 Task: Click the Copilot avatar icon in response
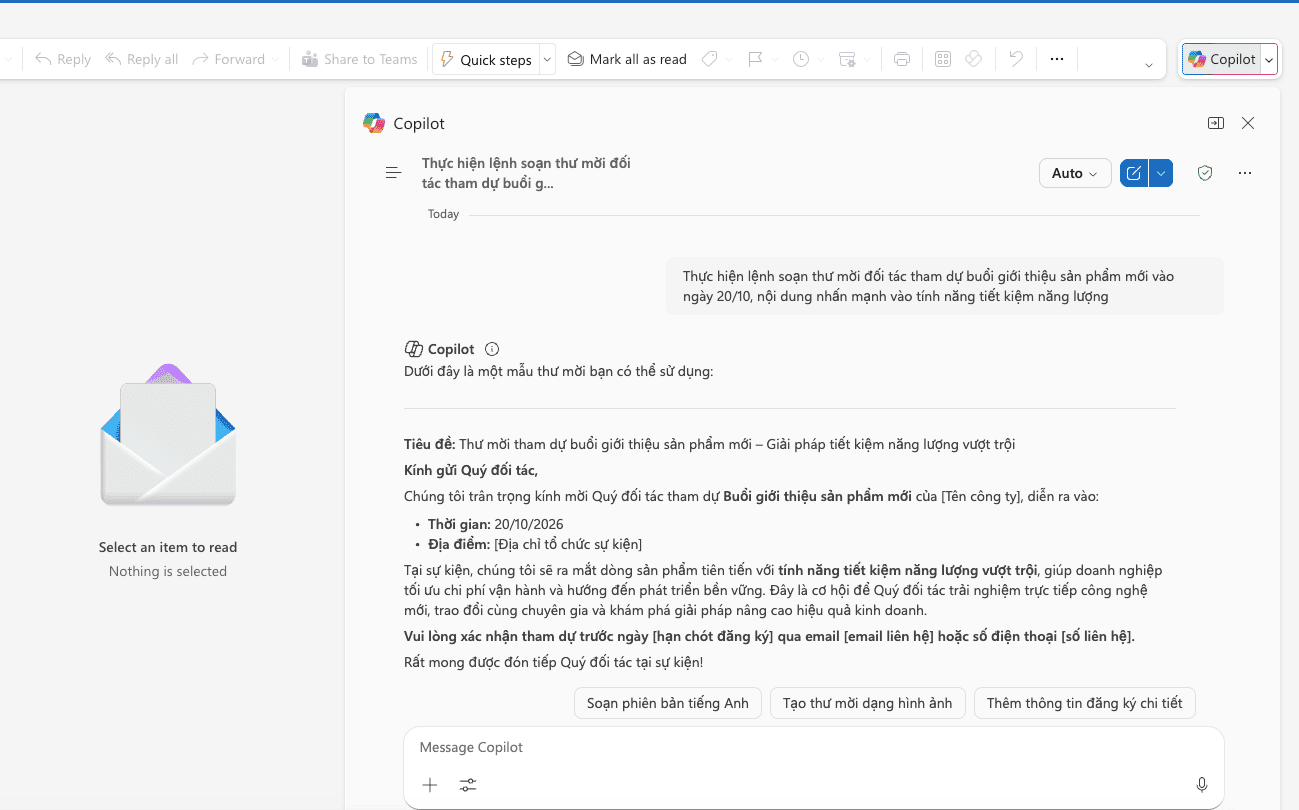tap(413, 349)
